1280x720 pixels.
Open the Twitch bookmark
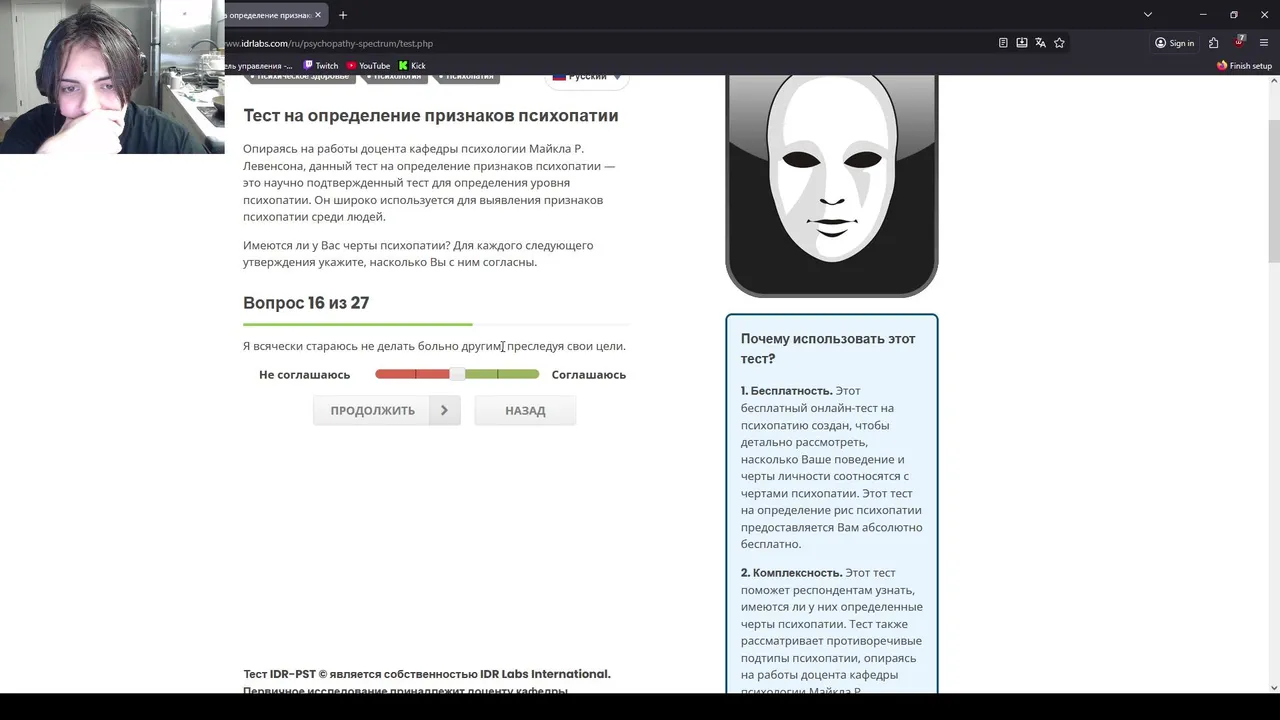(321, 66)
